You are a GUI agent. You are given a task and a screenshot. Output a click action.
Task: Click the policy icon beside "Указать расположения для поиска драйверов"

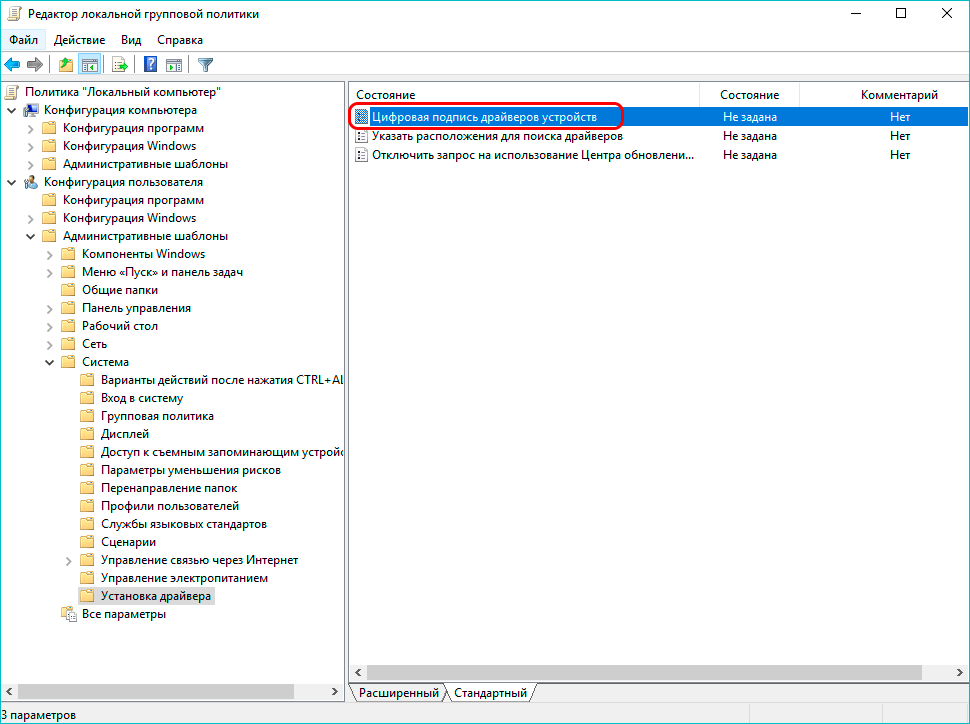click(x=361, y=136)
